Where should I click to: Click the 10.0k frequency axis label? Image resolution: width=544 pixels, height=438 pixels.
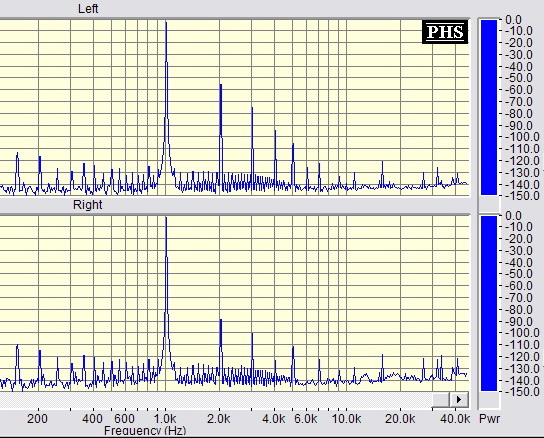(x=346, y=419)
